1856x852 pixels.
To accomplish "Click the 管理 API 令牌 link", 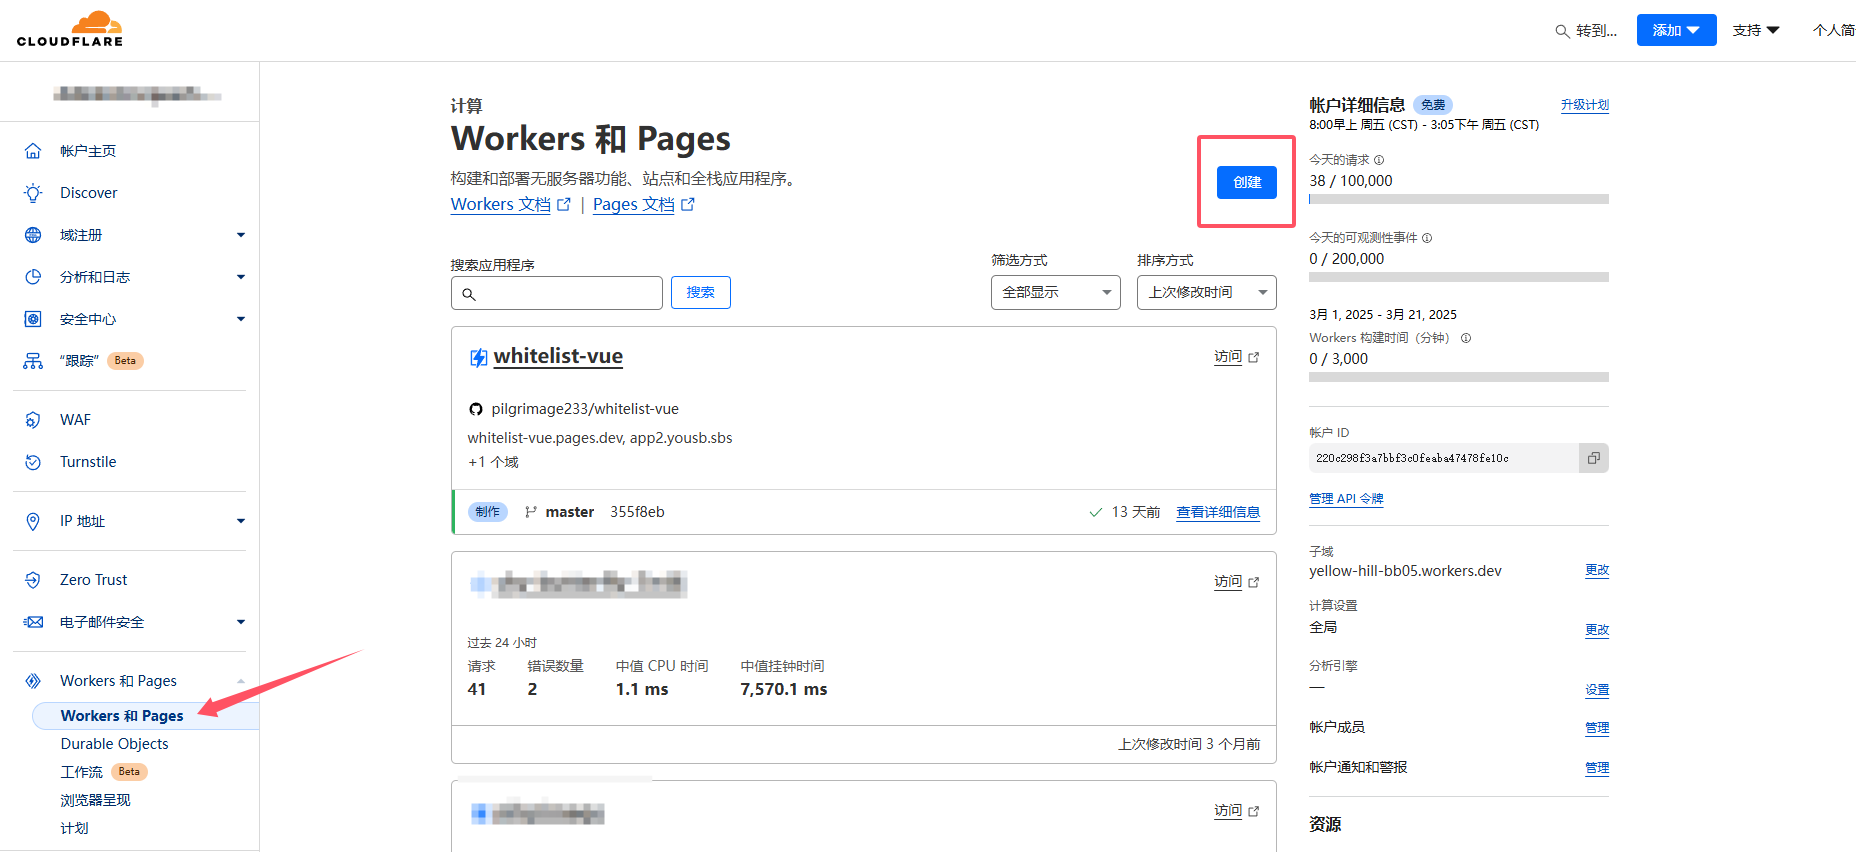I will coord(1346,499).
